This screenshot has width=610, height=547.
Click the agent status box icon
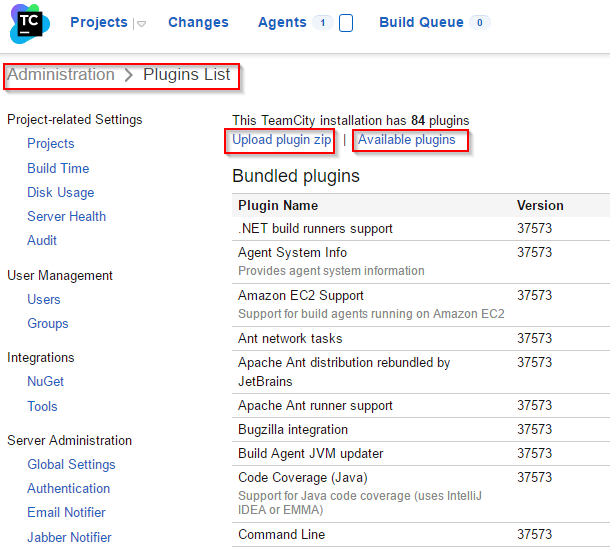click(346, 23)
